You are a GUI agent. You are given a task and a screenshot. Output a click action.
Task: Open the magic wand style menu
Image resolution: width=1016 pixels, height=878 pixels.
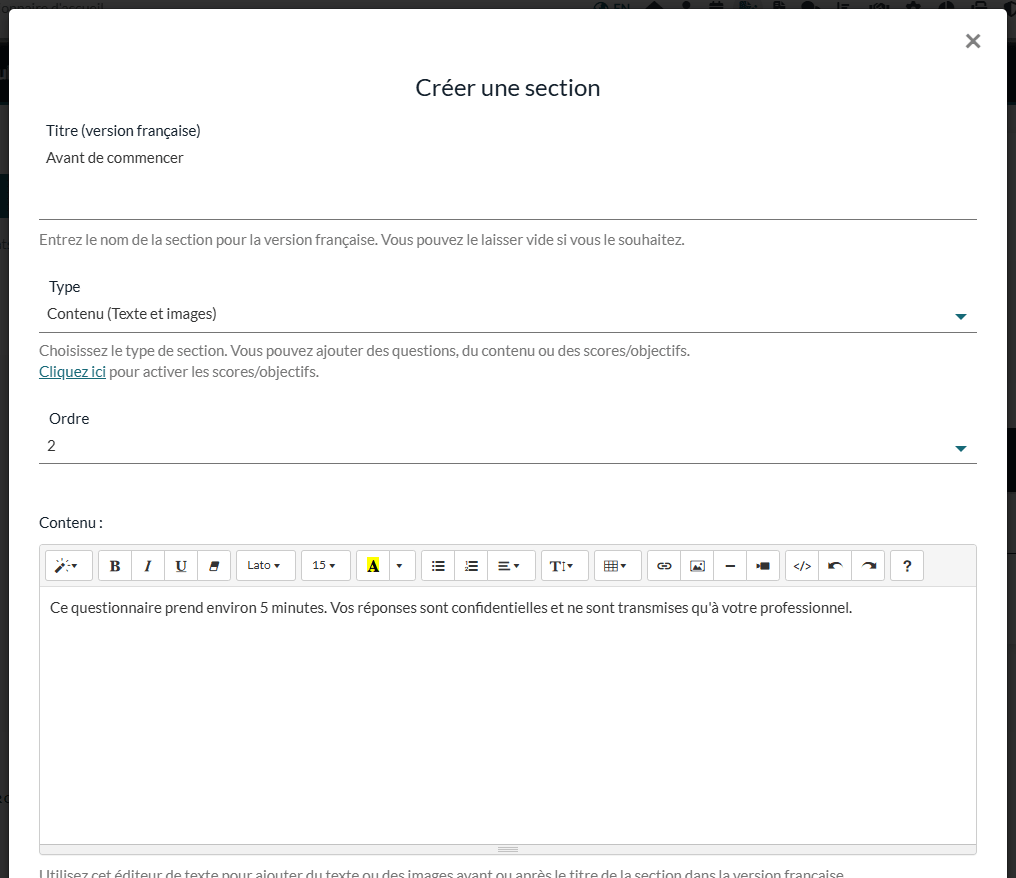(69, 566)
